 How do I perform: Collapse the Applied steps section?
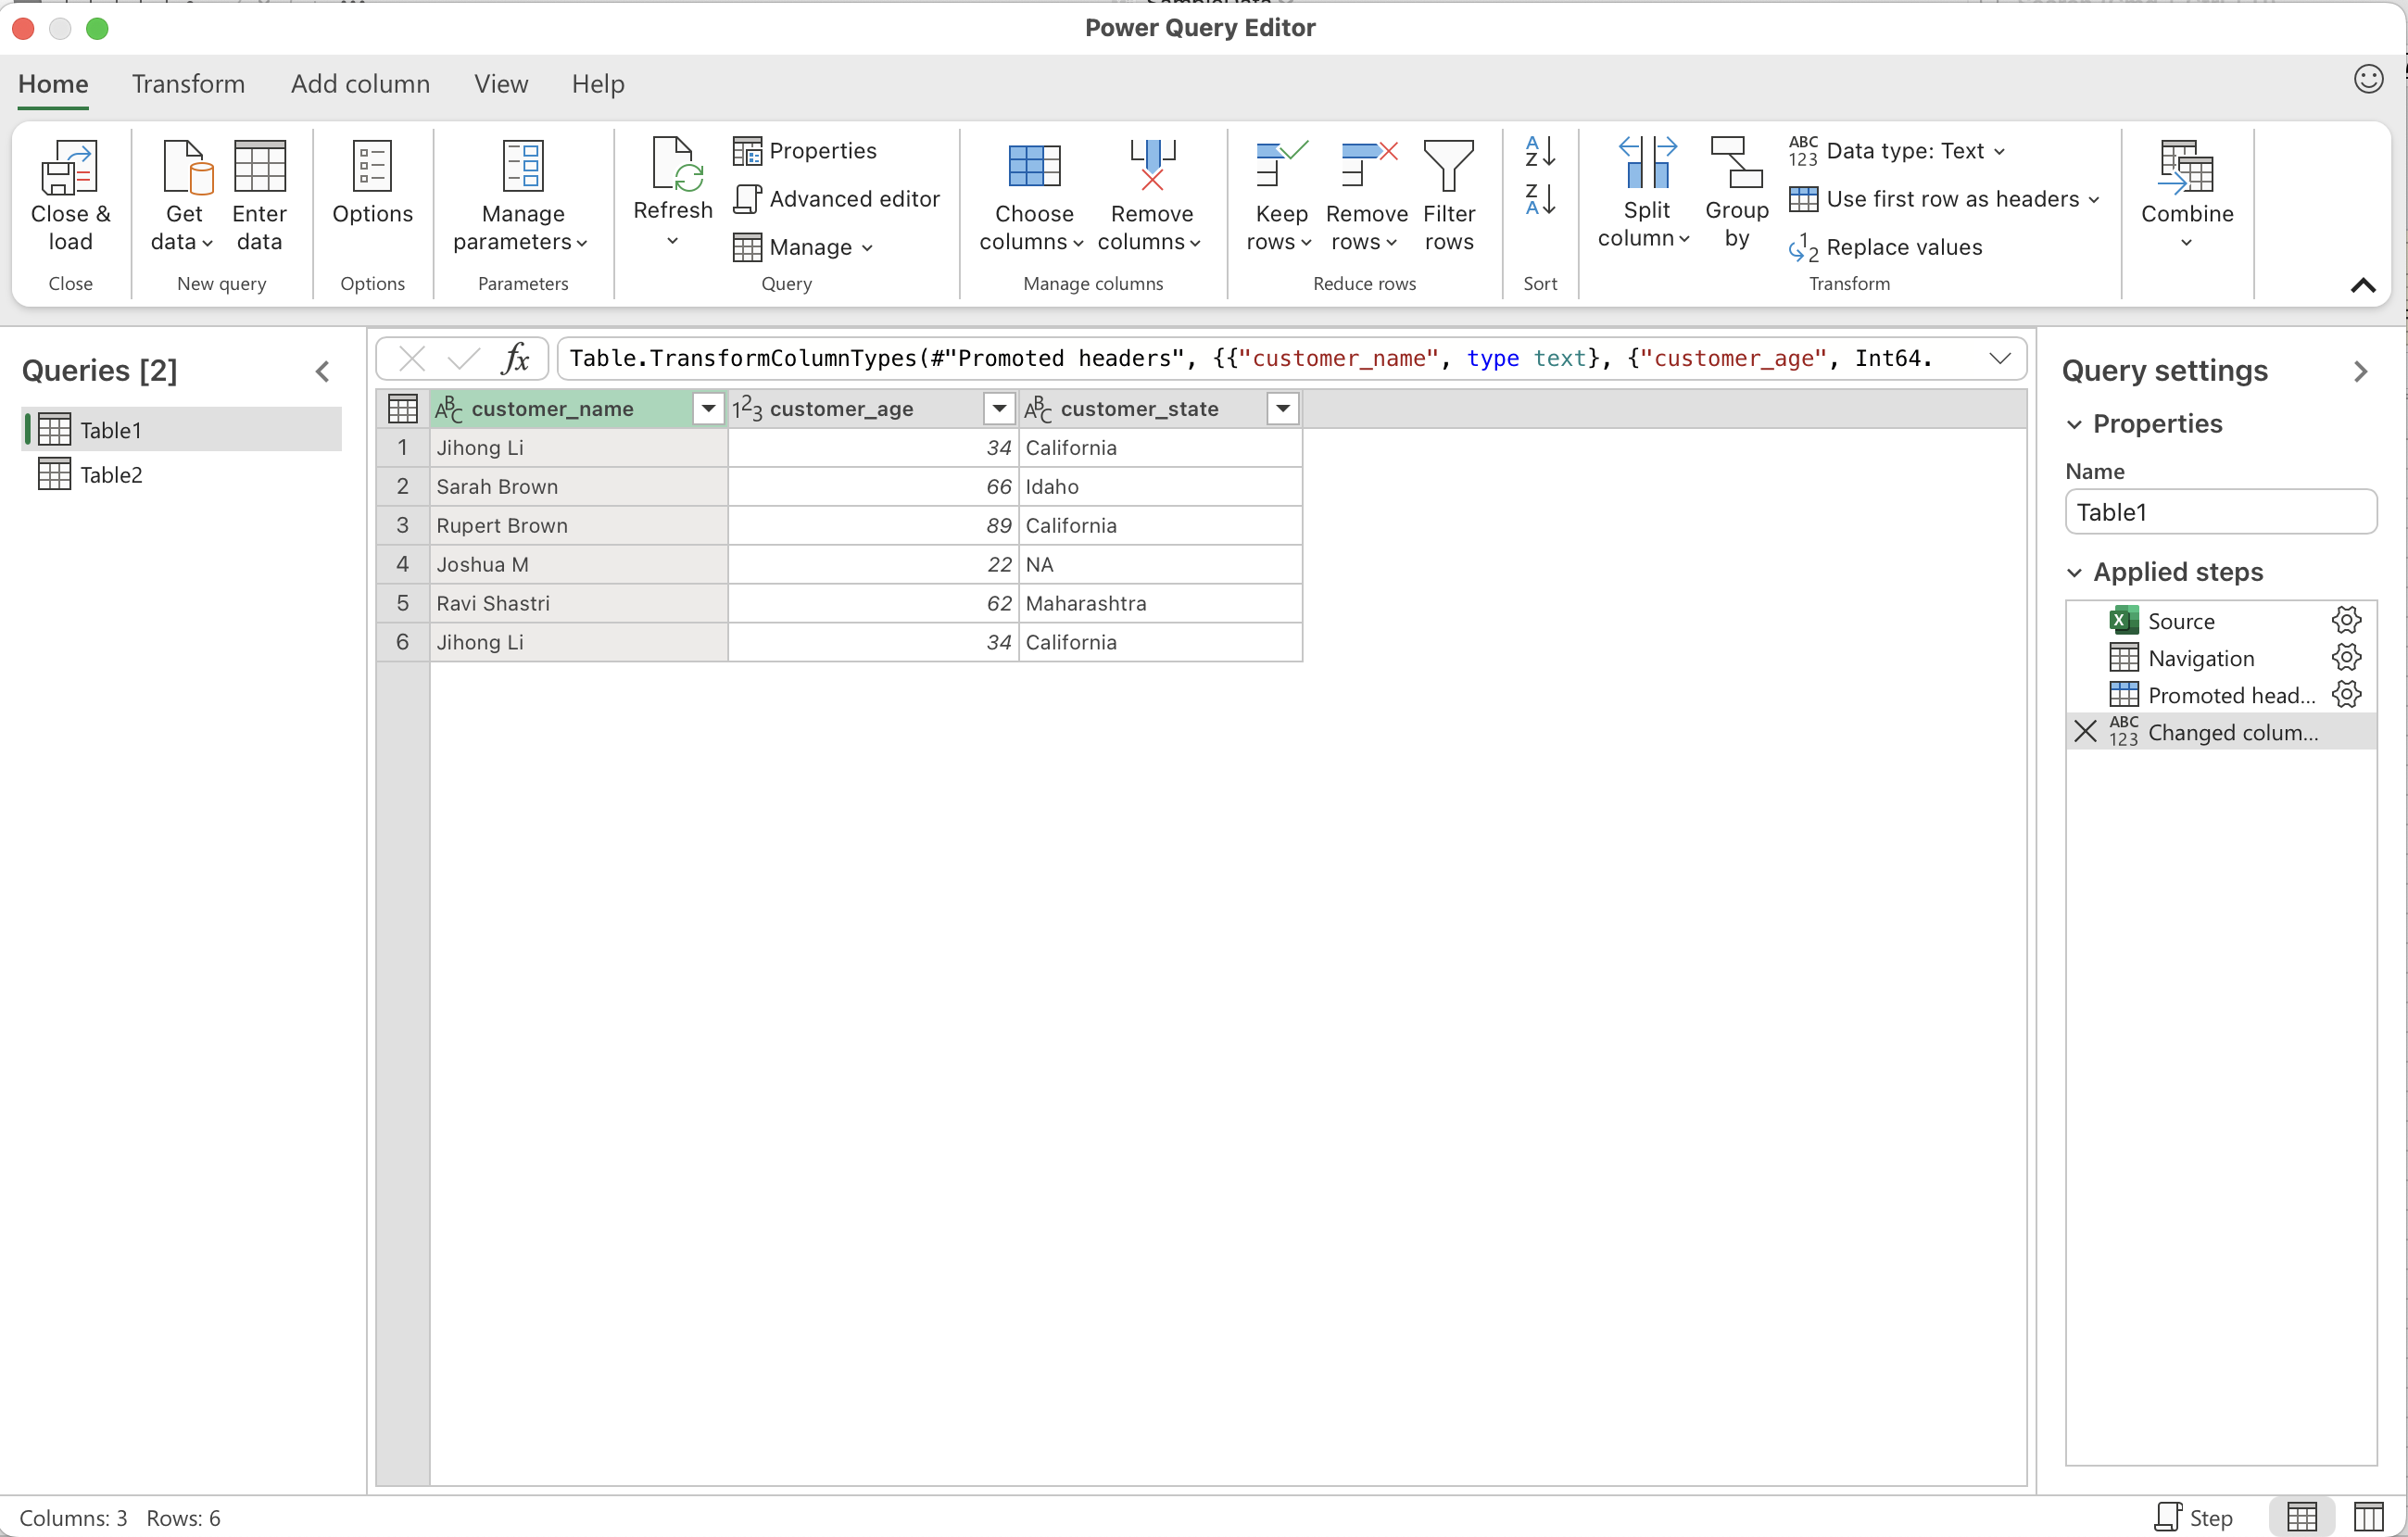click(2074, 572)
